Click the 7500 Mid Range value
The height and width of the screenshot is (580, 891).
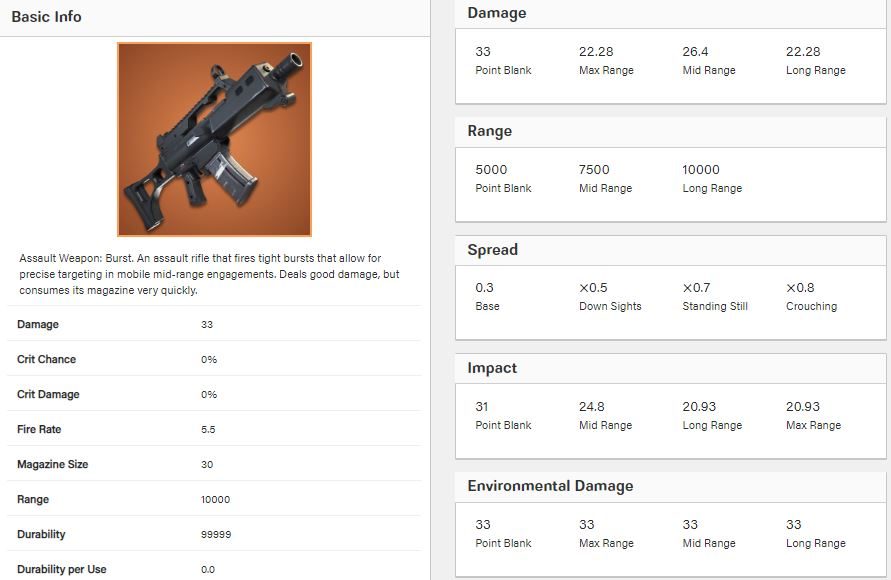(605, 178)
